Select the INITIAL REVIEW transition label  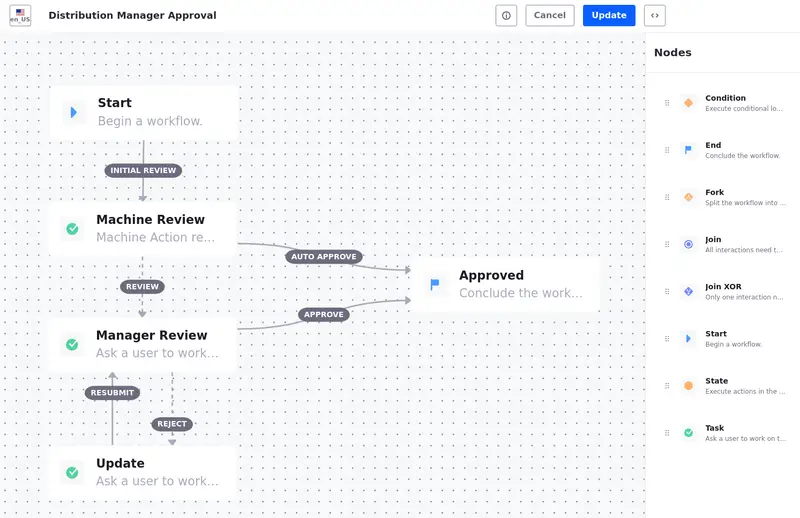[143, 171]
